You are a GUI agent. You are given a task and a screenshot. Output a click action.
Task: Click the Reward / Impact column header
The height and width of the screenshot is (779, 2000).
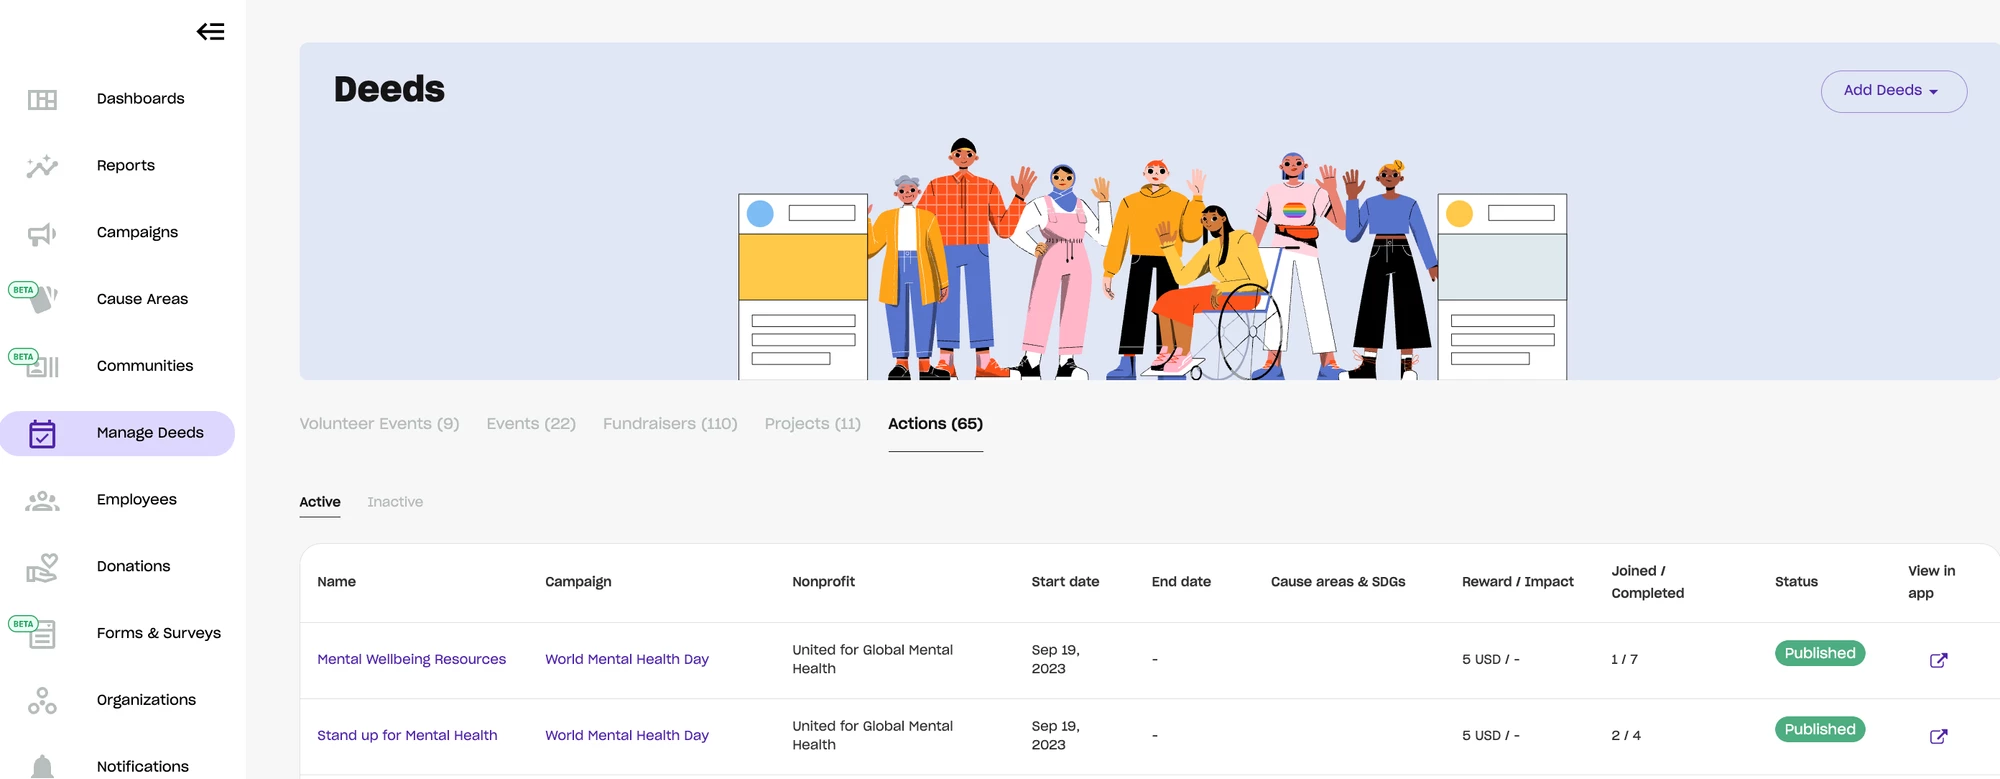(x=1517, y=582)
